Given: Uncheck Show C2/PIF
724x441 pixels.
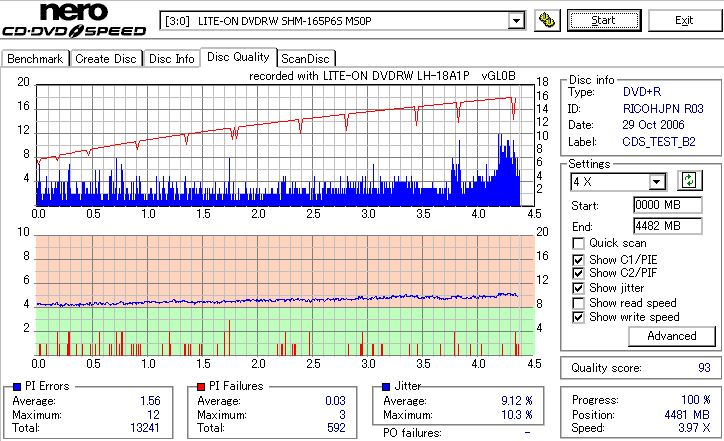Looking at the screenshot, I should [578, 273].
